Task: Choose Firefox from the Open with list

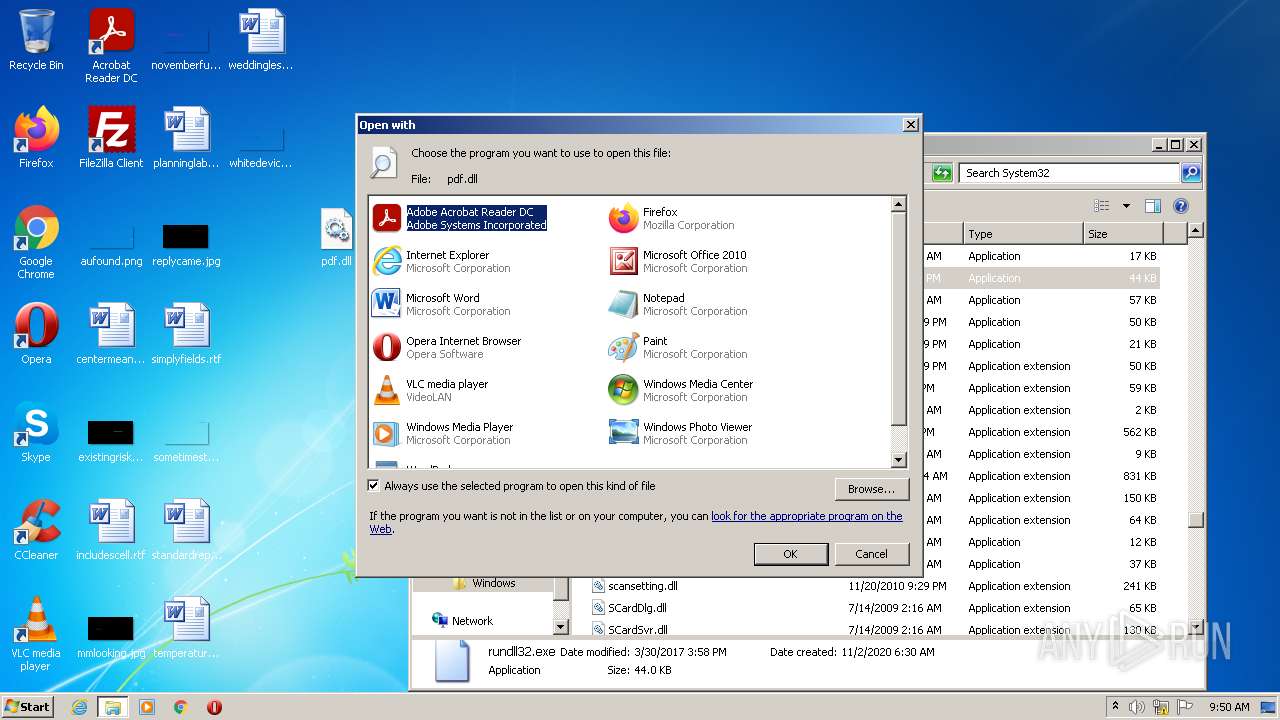Action: [672, 218]
